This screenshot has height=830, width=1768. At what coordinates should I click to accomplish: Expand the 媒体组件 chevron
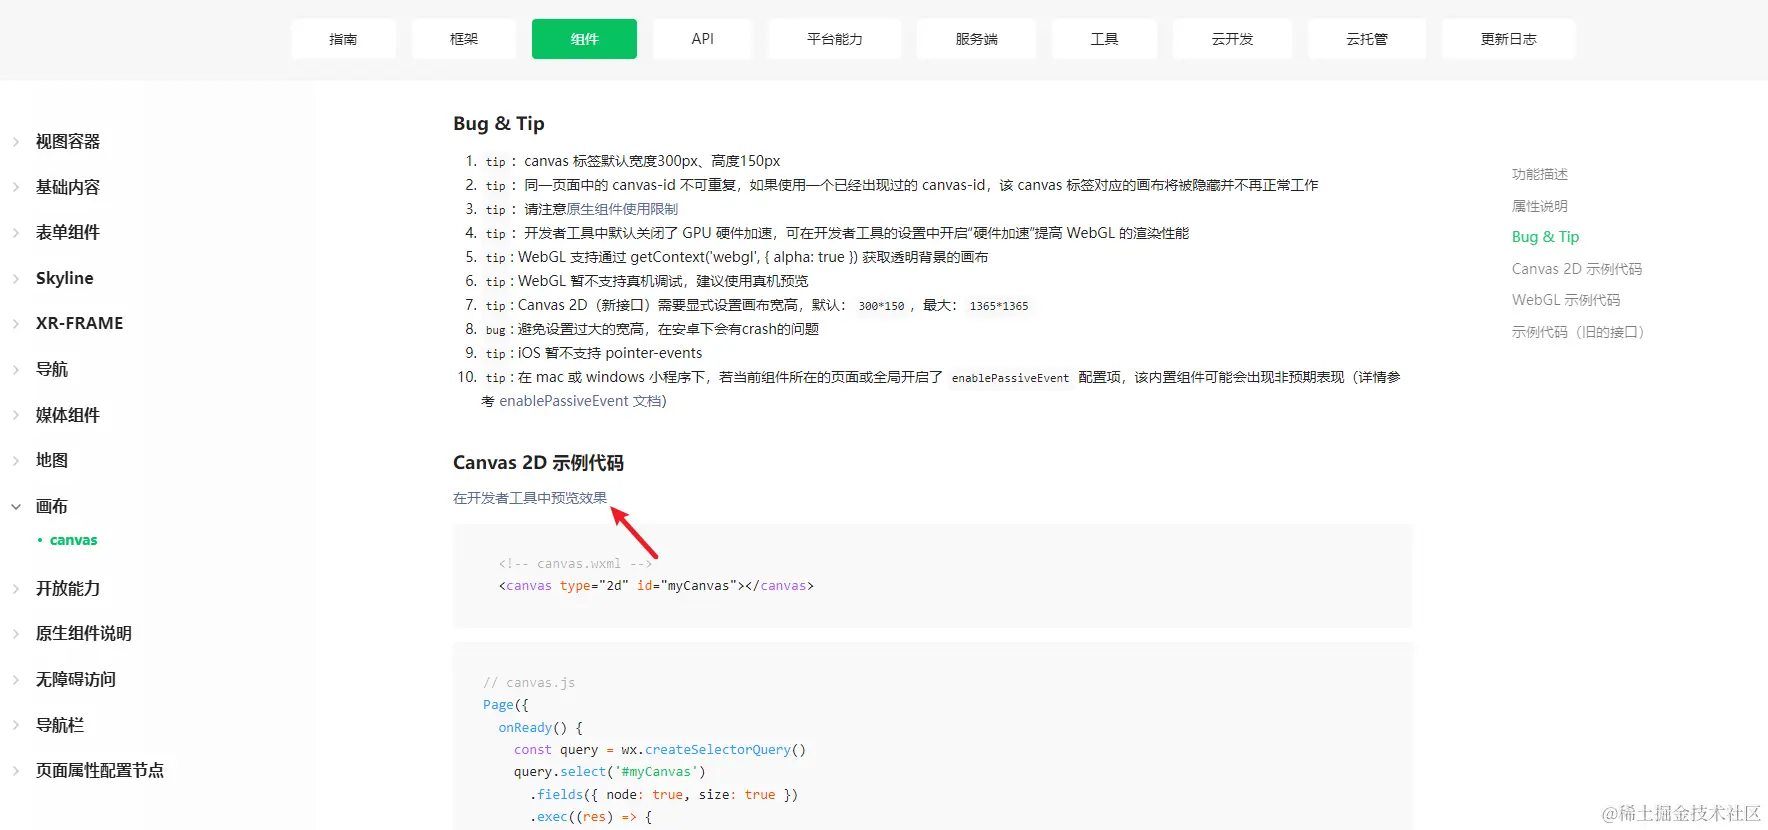point(16,415)
